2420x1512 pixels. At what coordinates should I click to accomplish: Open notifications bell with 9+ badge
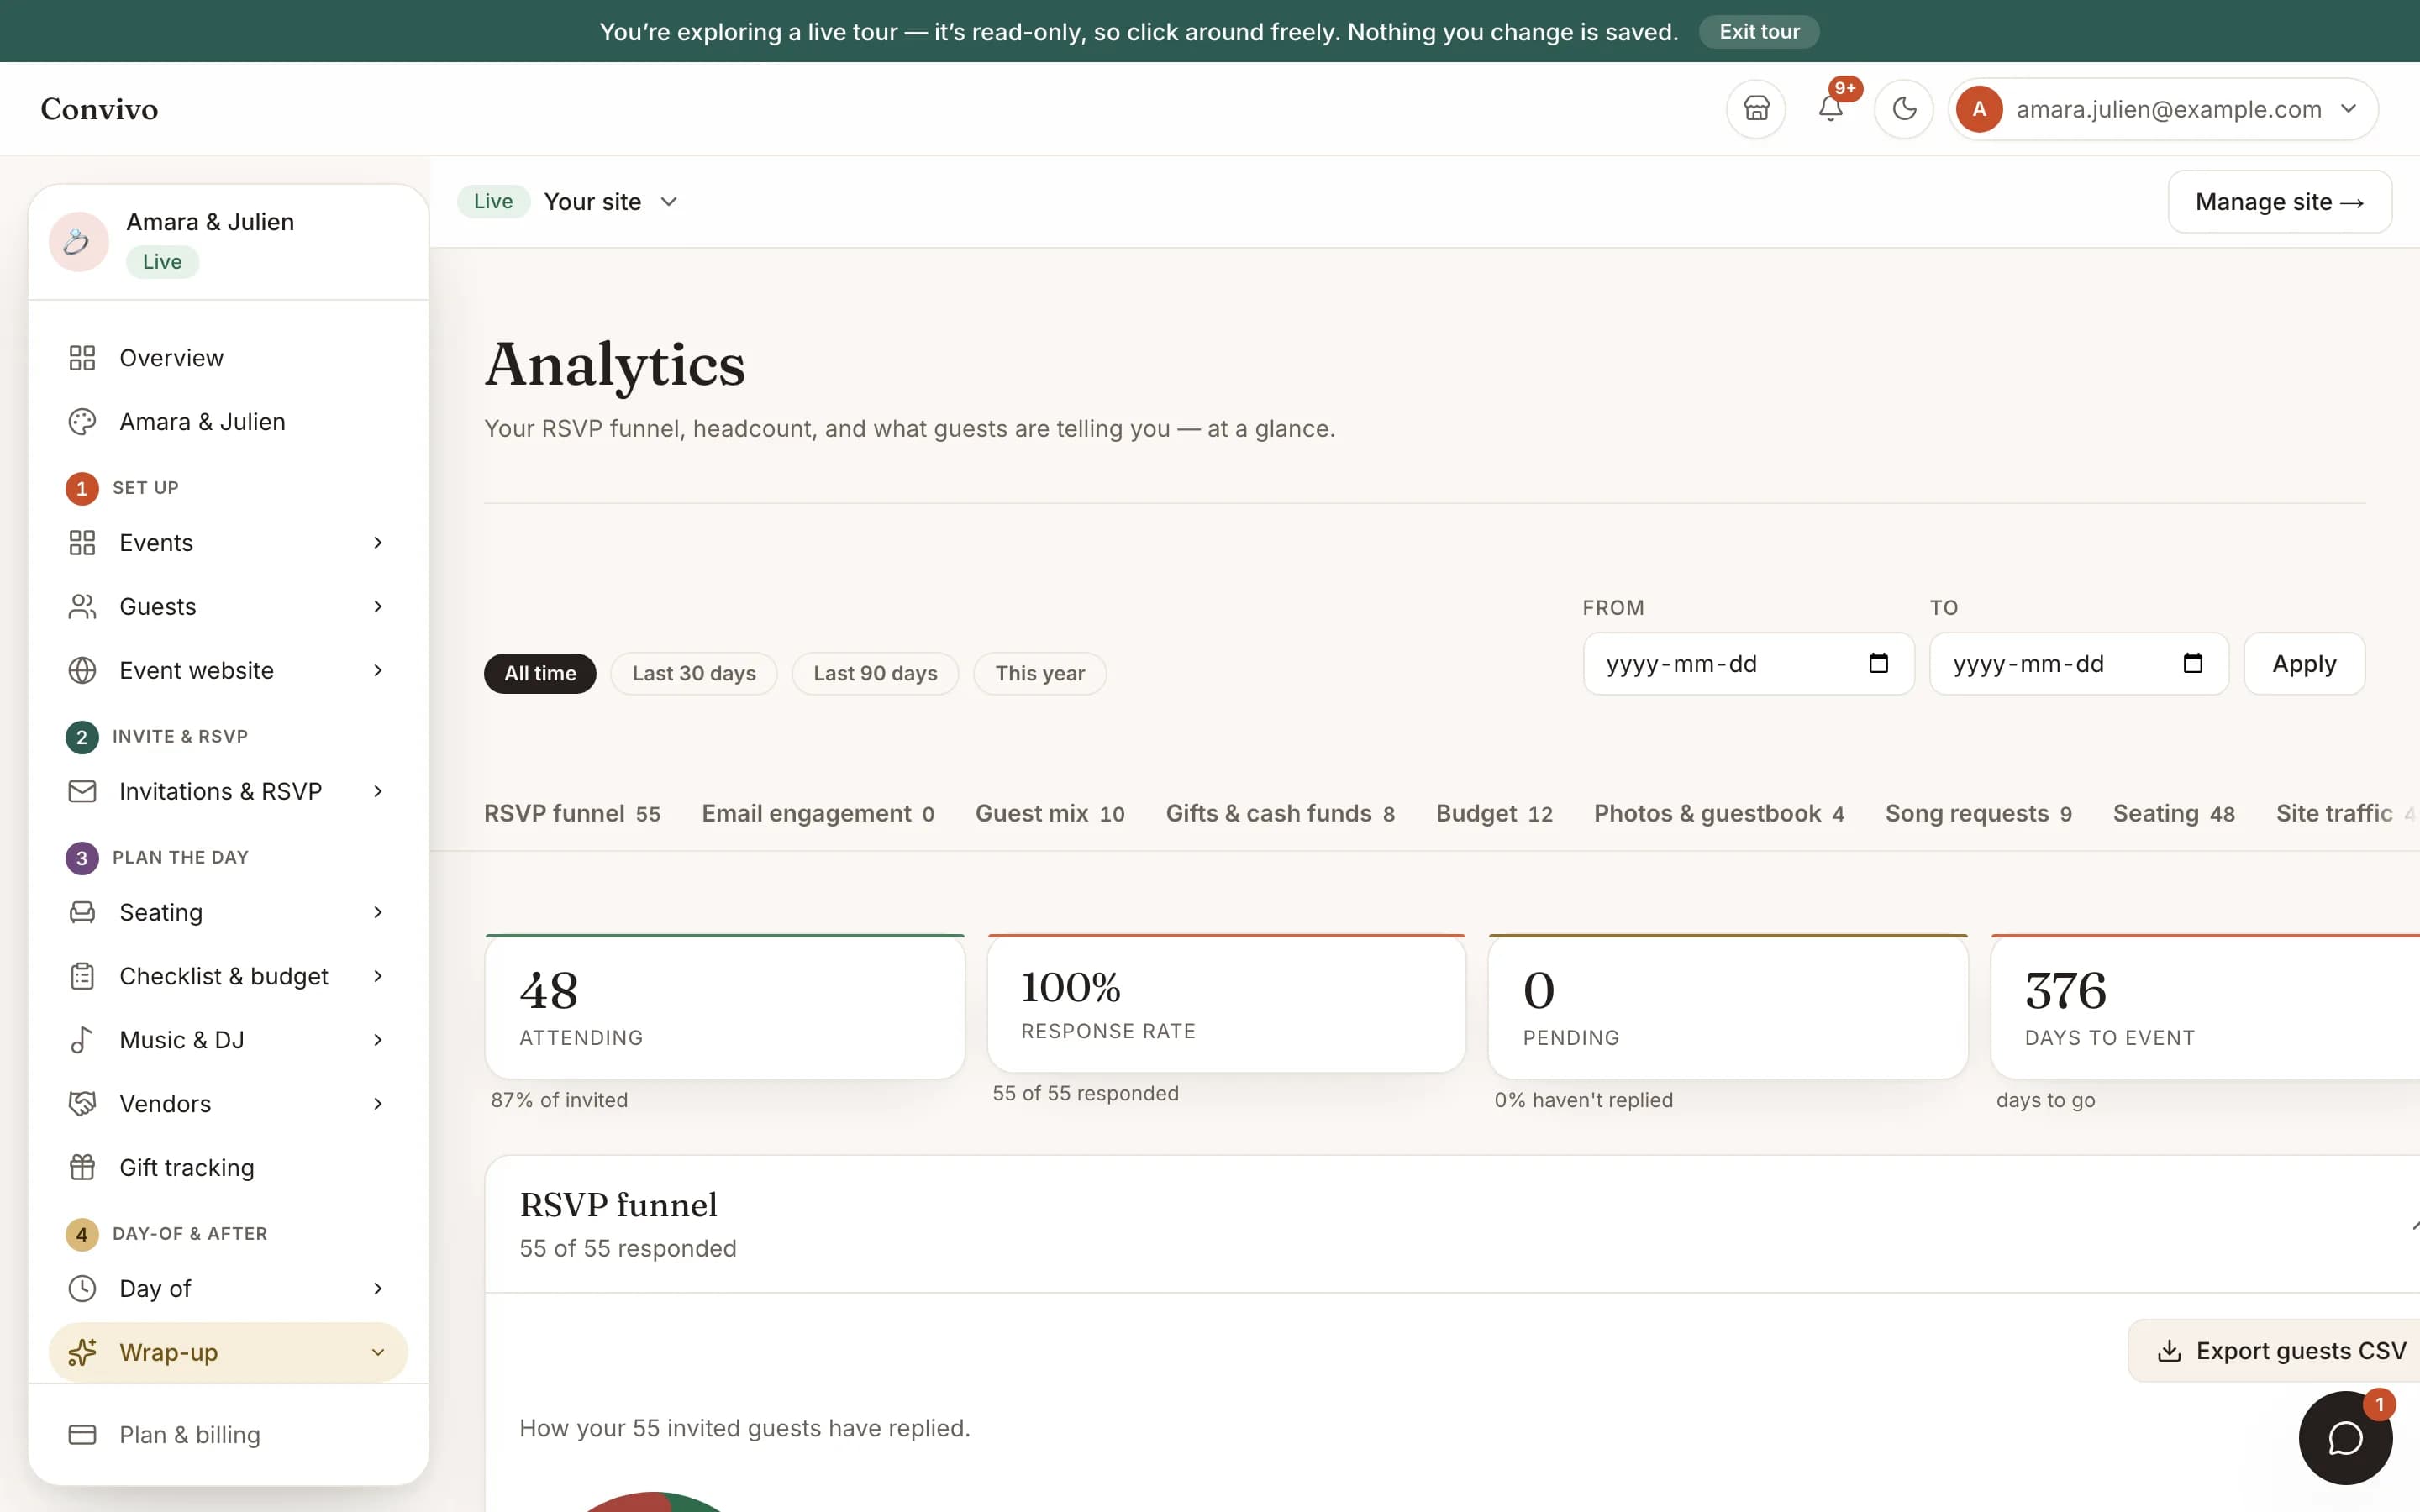[1830, 109]
